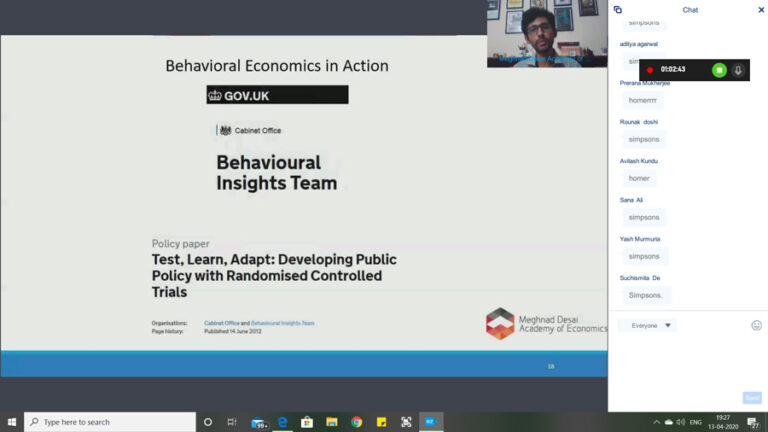
Task: Open the emoji picker in chat
Action: [x=756, y=325]
